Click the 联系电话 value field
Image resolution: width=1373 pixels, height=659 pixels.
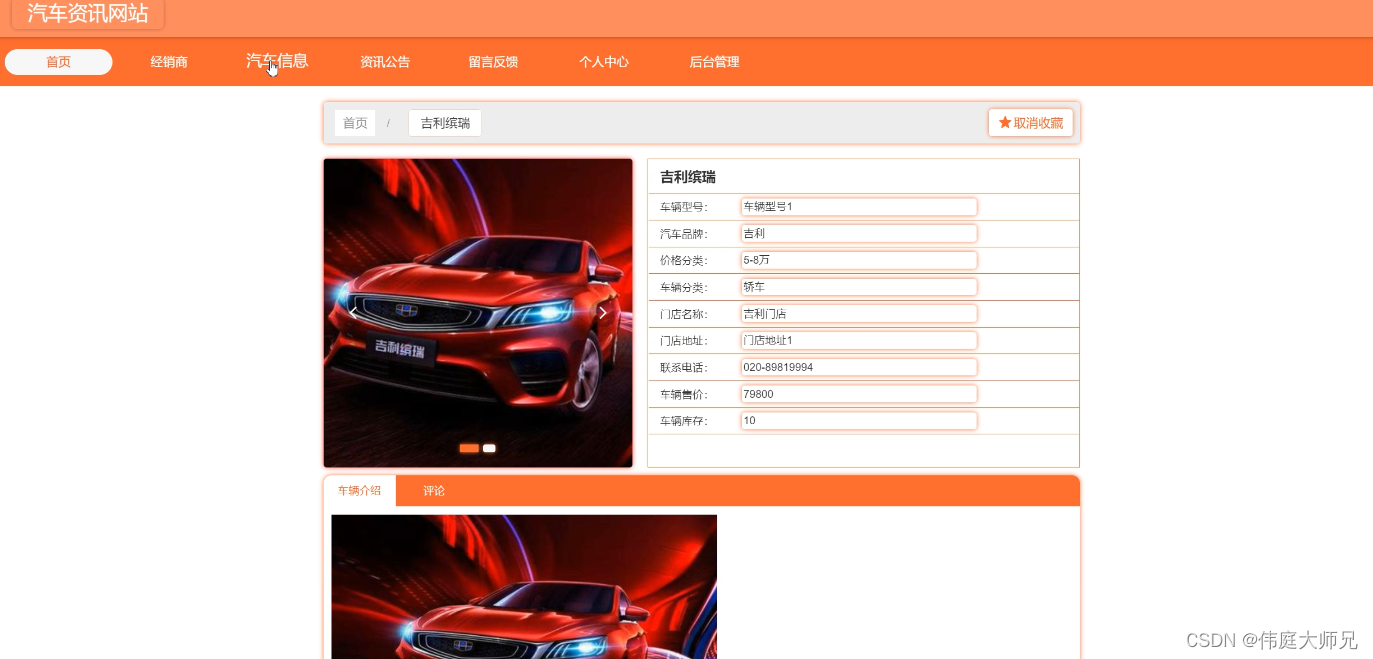pos(858,367)
